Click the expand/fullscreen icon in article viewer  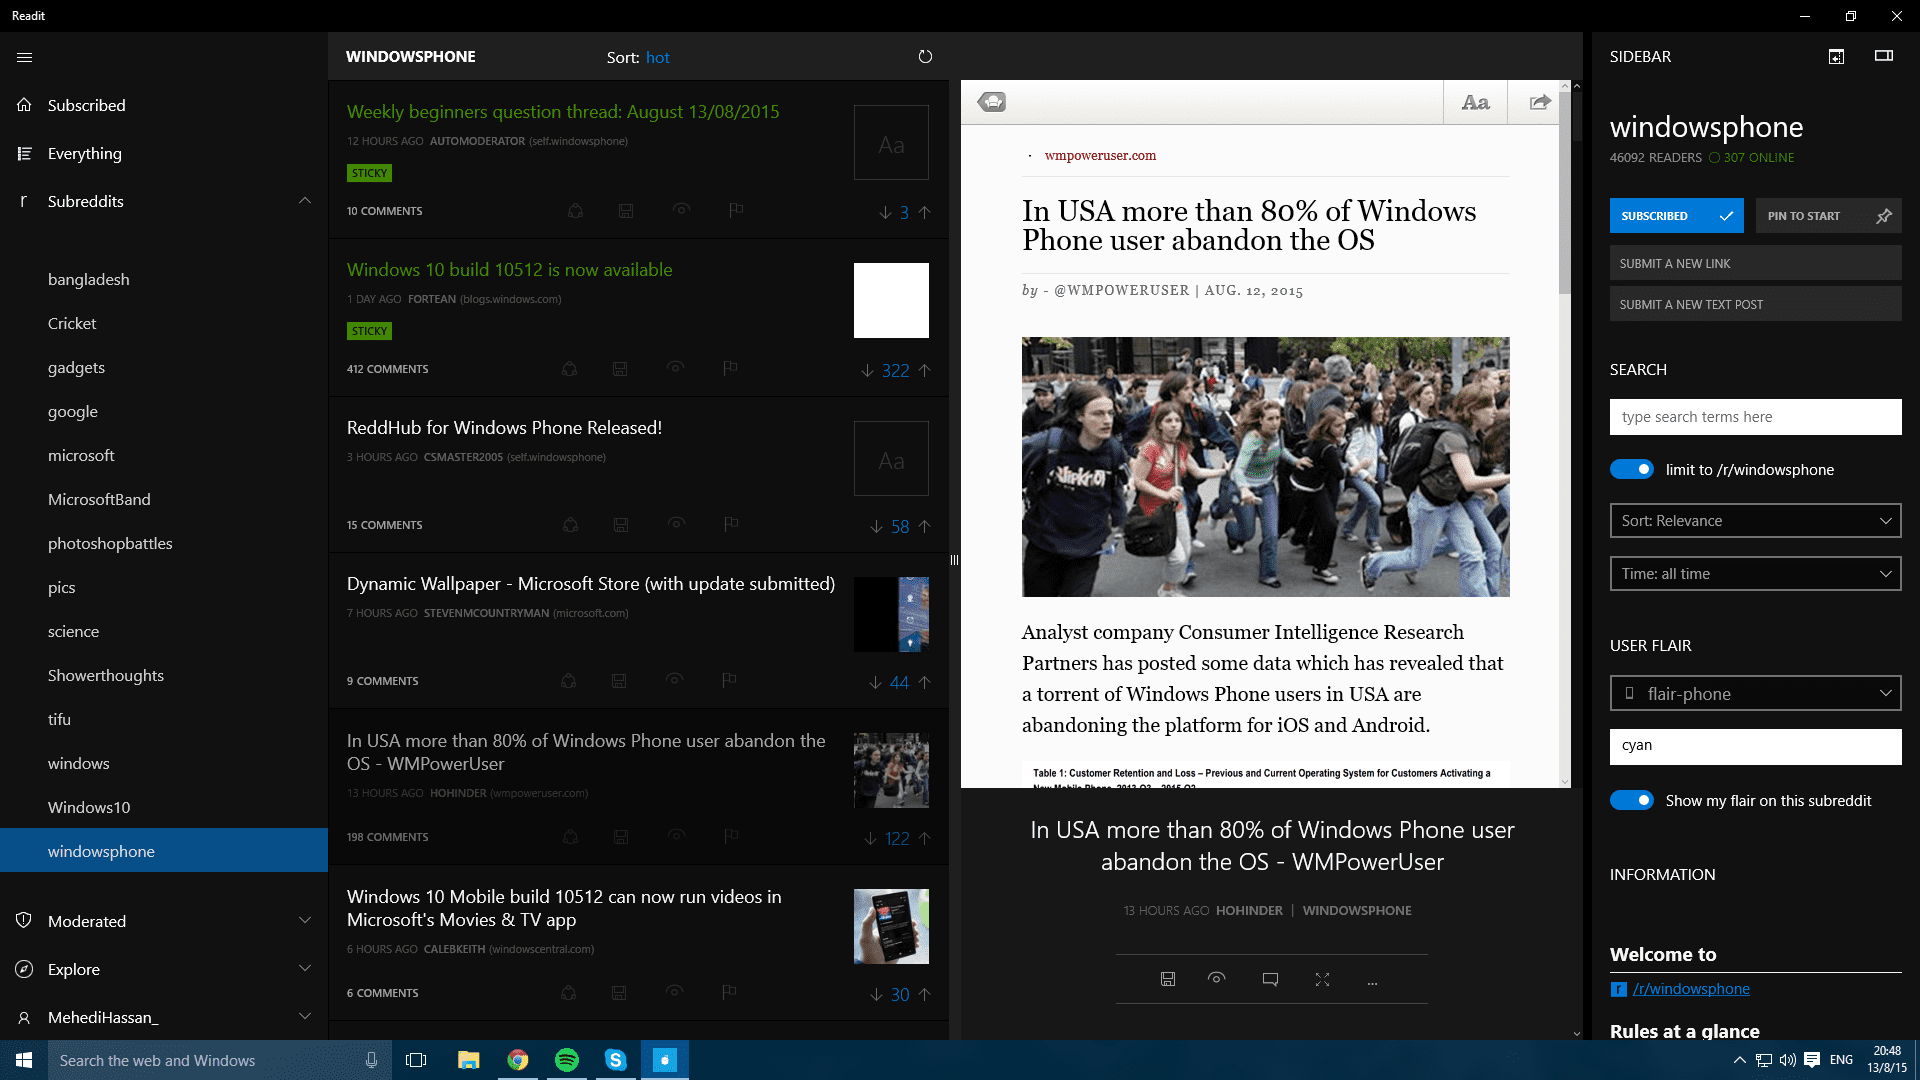(x=1323, y=980)
